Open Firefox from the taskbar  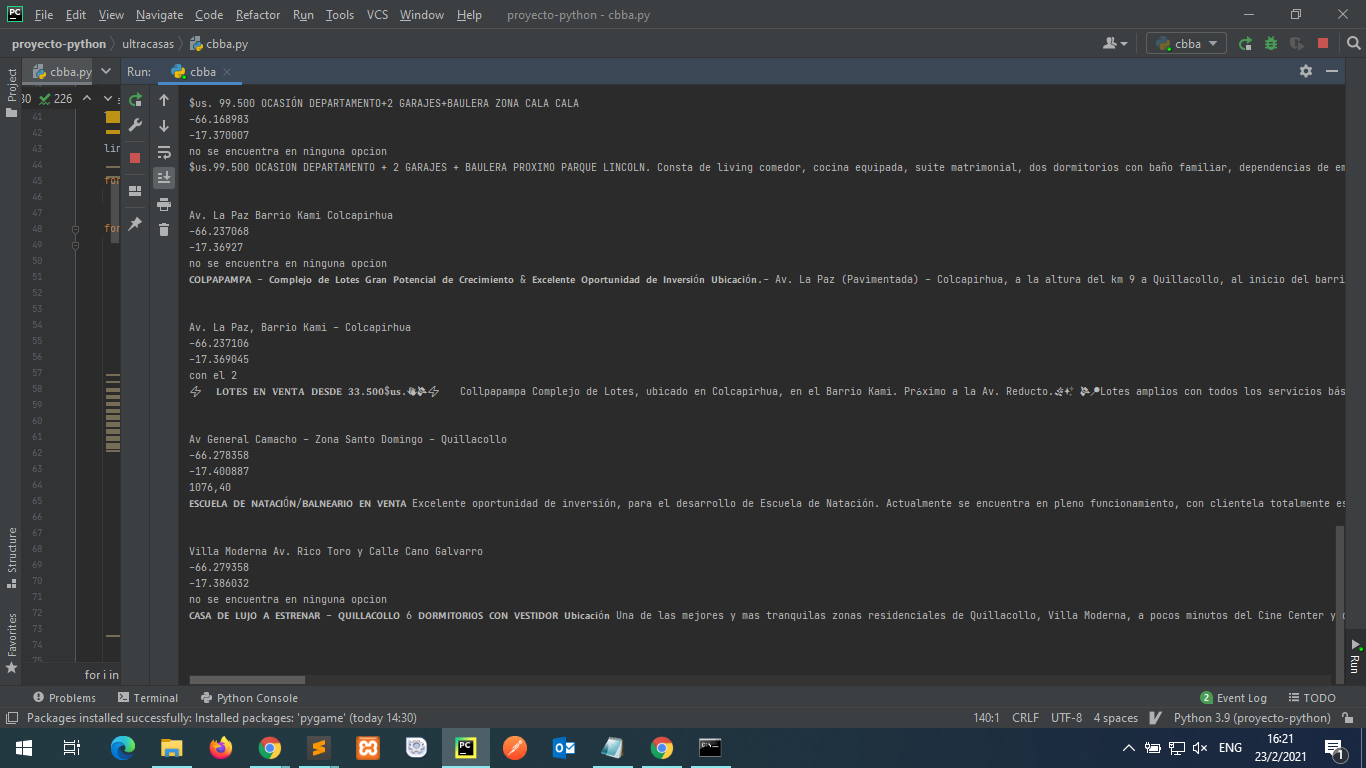click(x=220, y=747)
